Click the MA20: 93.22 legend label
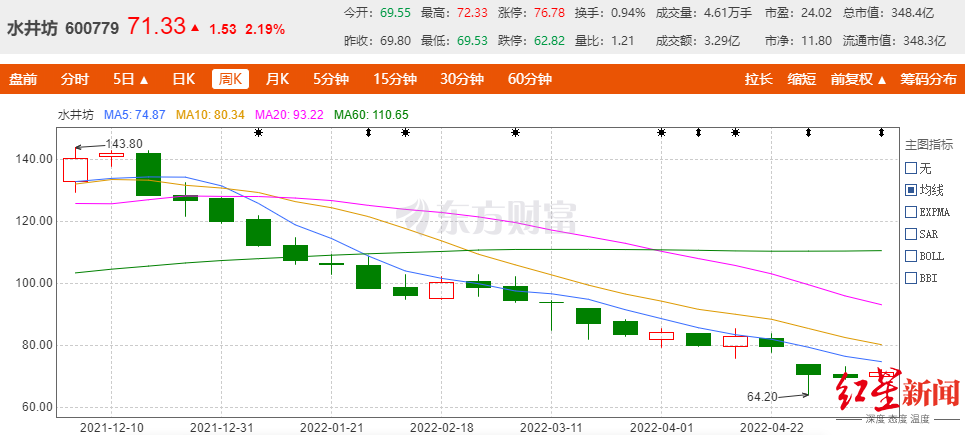 (290, 114)
